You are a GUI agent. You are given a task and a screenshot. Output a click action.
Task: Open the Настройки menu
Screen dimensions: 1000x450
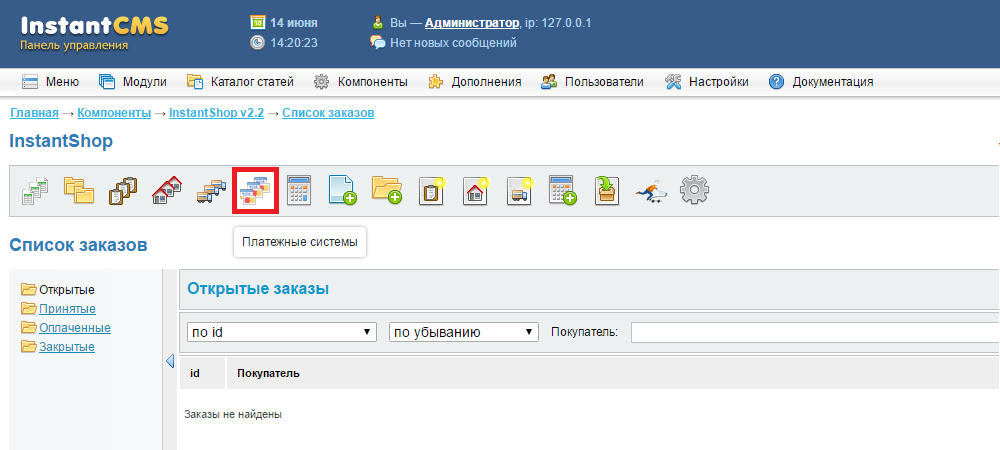click(x=706, y=82)
